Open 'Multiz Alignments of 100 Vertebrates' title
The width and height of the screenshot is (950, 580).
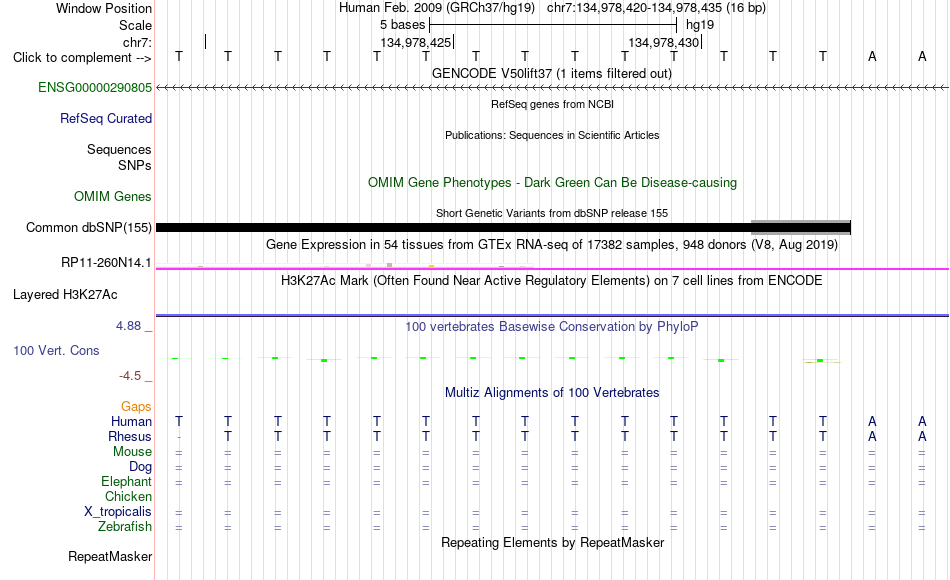(552, 393)
